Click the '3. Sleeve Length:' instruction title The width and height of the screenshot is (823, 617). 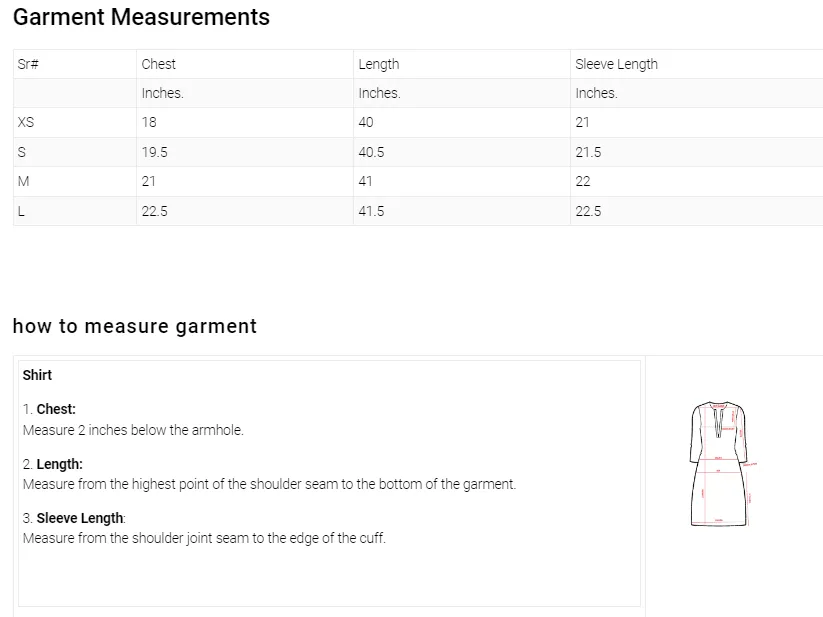point(74,518)
